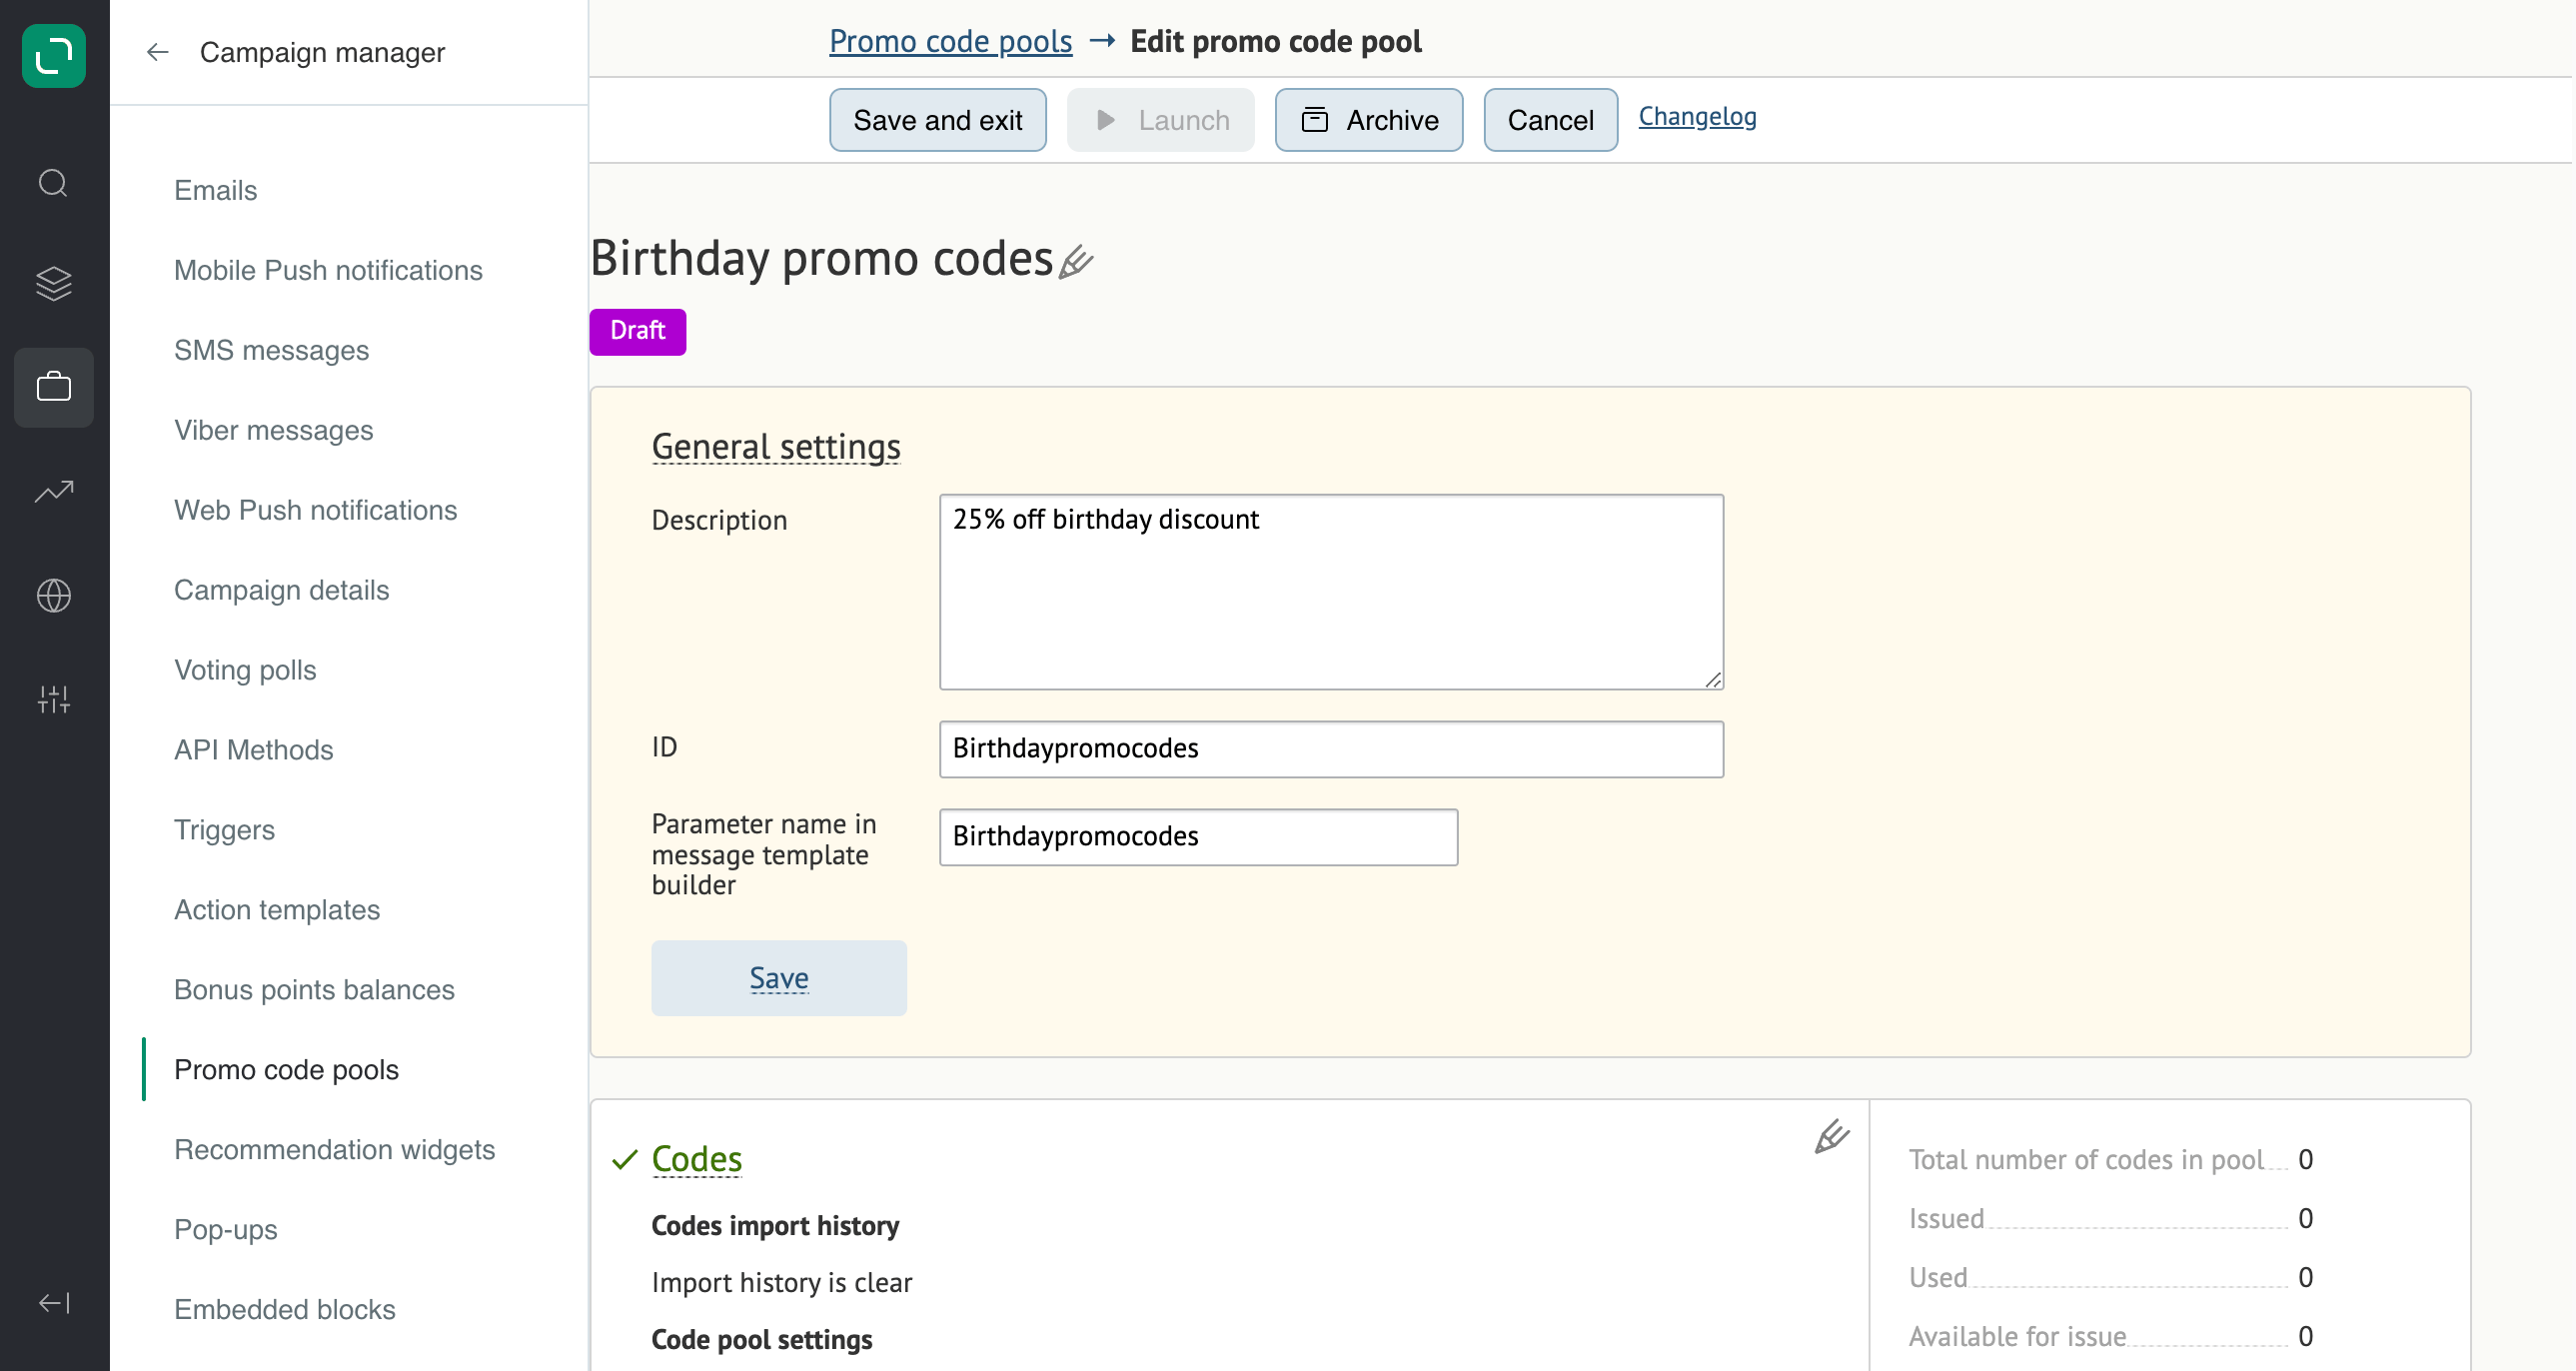Select Promo code pools menu item

click(x=286, y=1070)
